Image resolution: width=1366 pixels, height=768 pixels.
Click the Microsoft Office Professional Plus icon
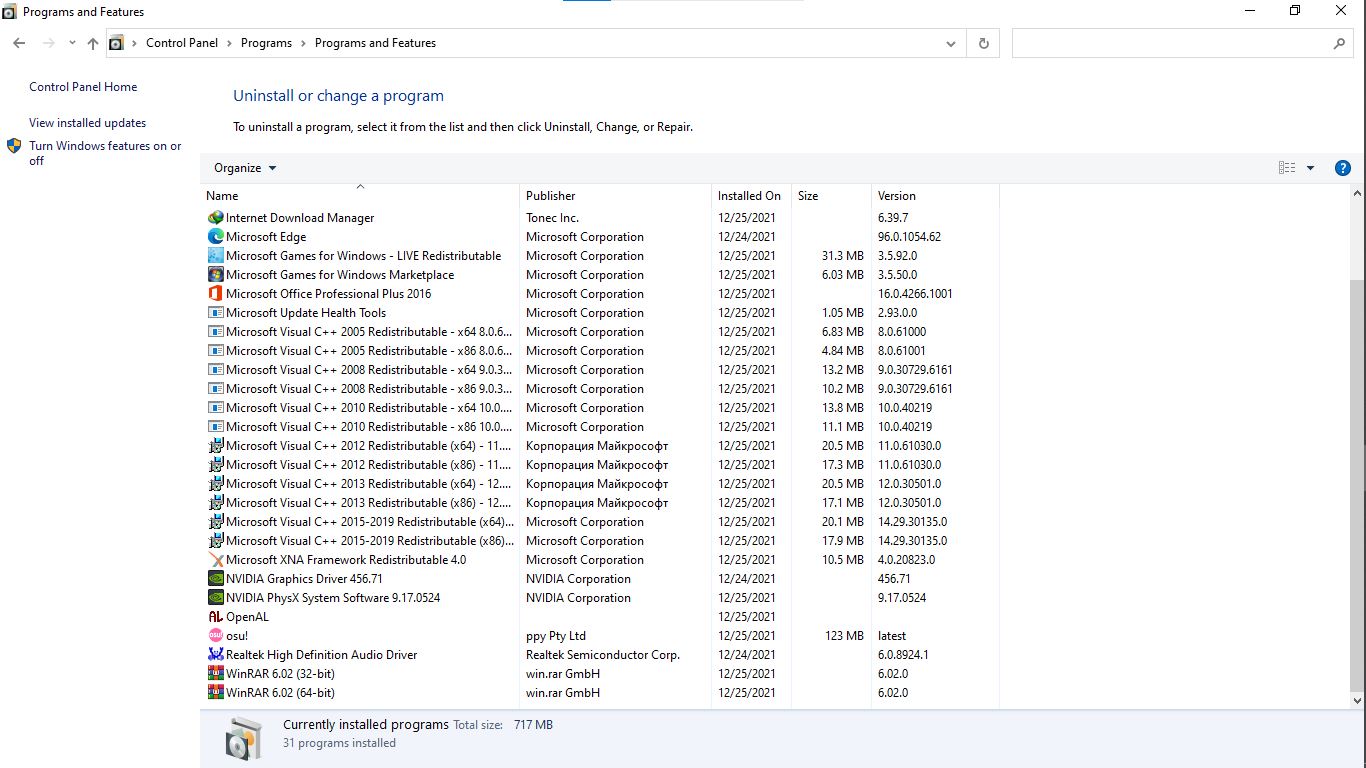click(215, 294)
